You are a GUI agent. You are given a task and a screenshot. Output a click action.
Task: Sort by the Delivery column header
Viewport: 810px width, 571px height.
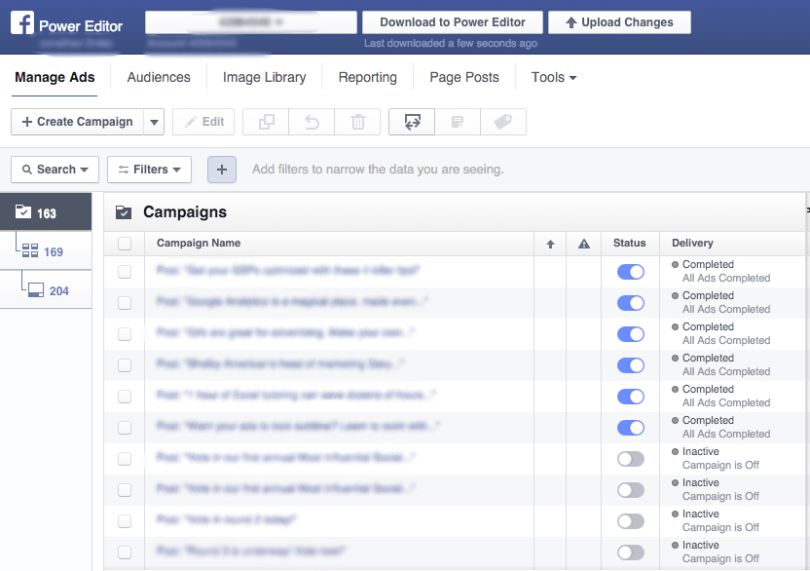tap(692, 243)
